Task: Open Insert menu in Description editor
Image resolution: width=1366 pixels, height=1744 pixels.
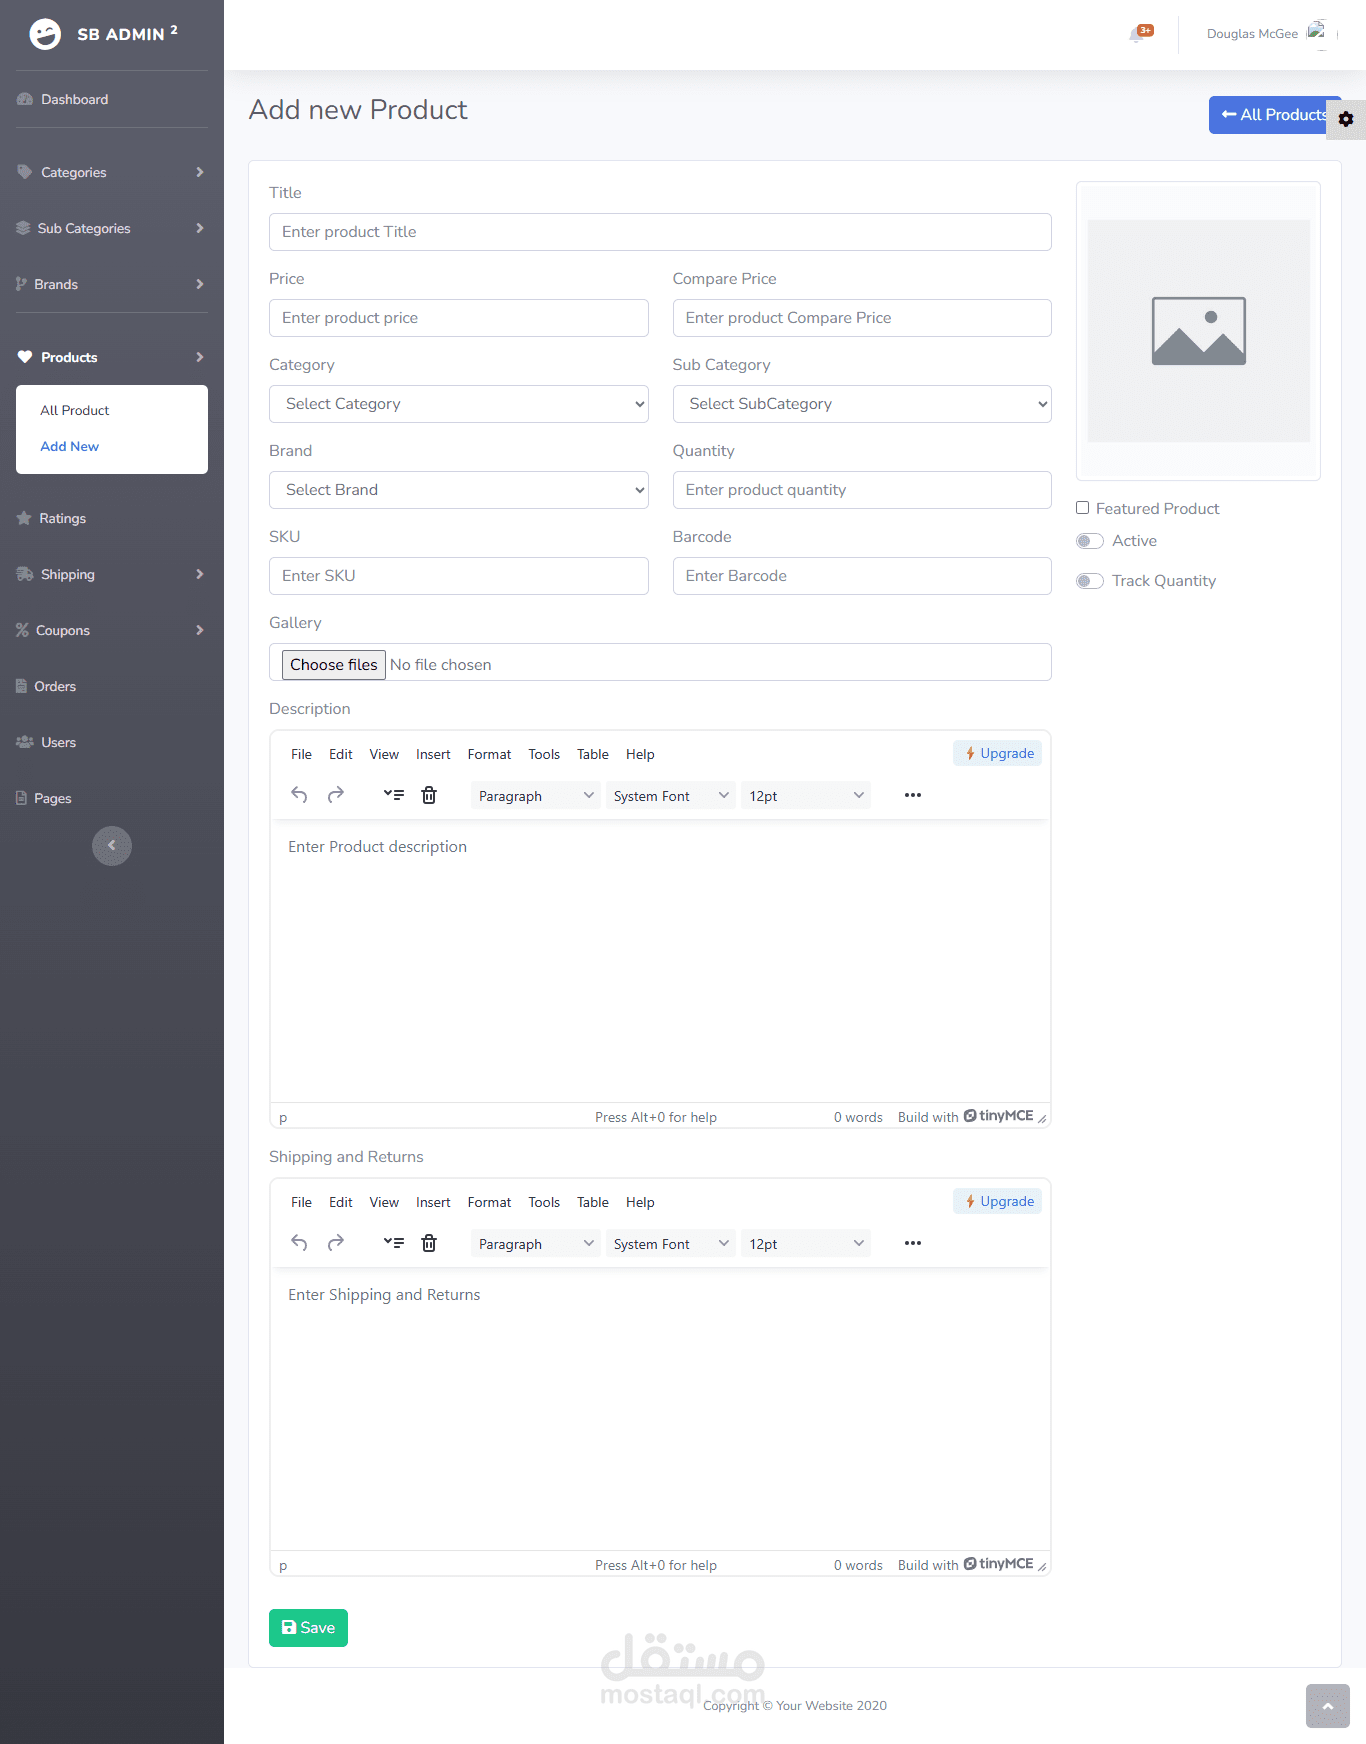Action: pos(433,754)
